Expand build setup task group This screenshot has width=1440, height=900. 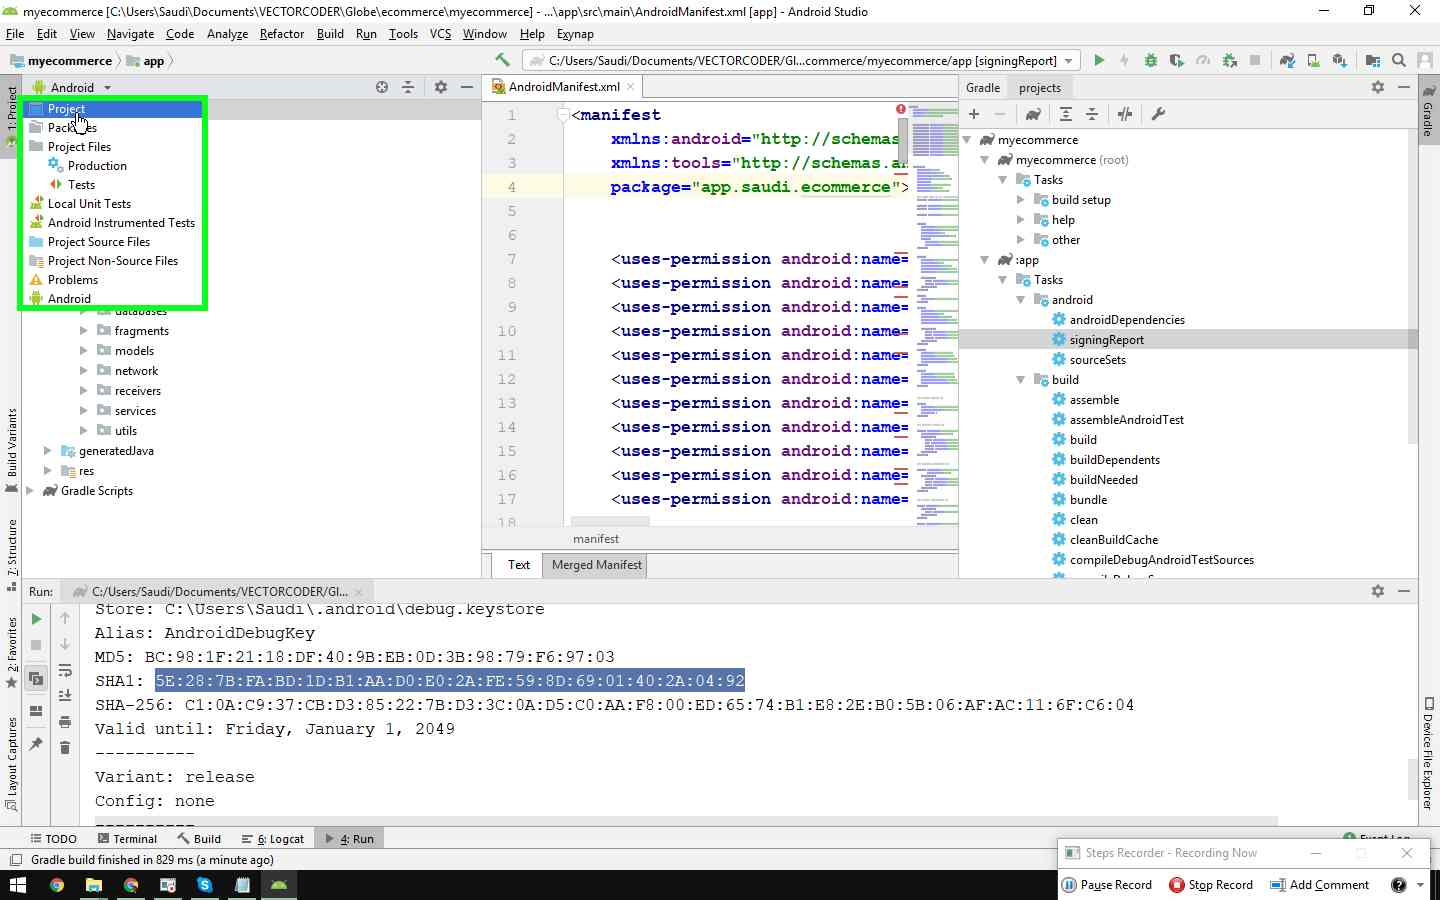1021,200
